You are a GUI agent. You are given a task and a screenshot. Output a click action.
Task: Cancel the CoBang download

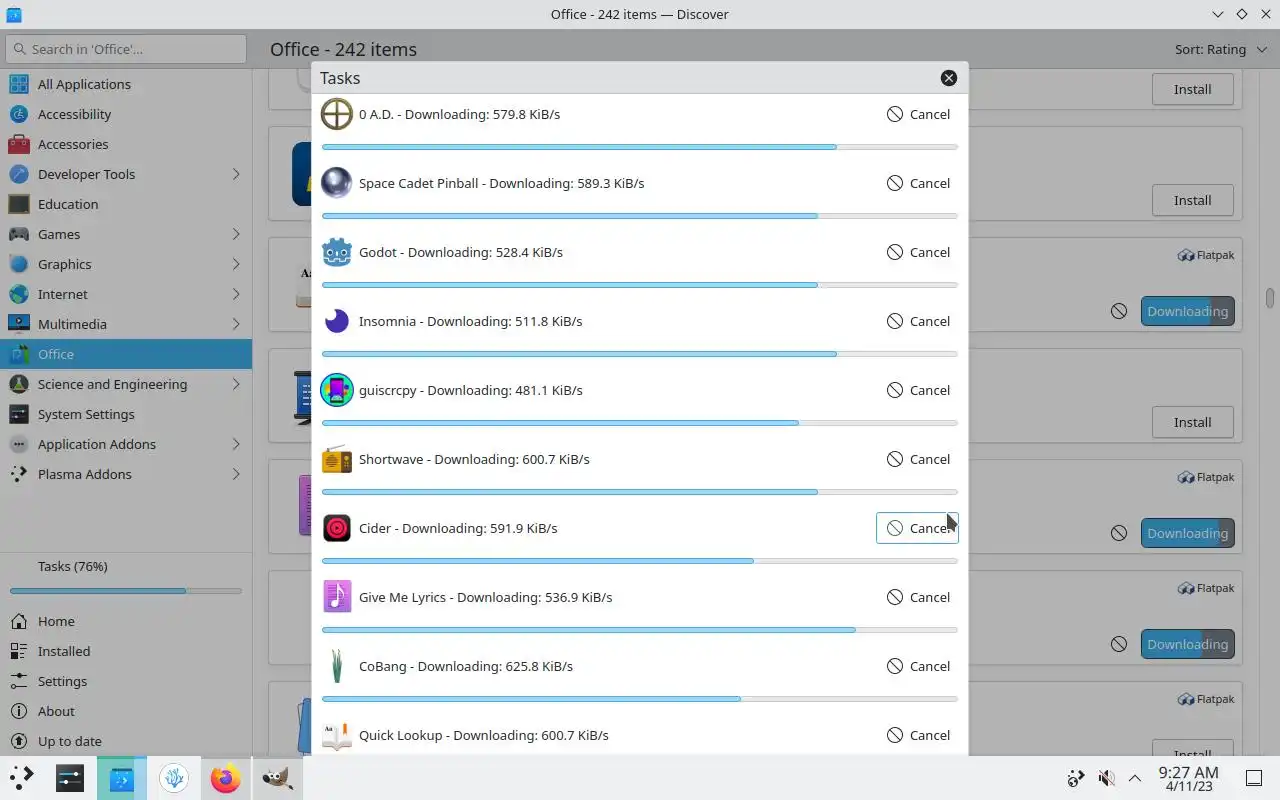tap(918, 666)
